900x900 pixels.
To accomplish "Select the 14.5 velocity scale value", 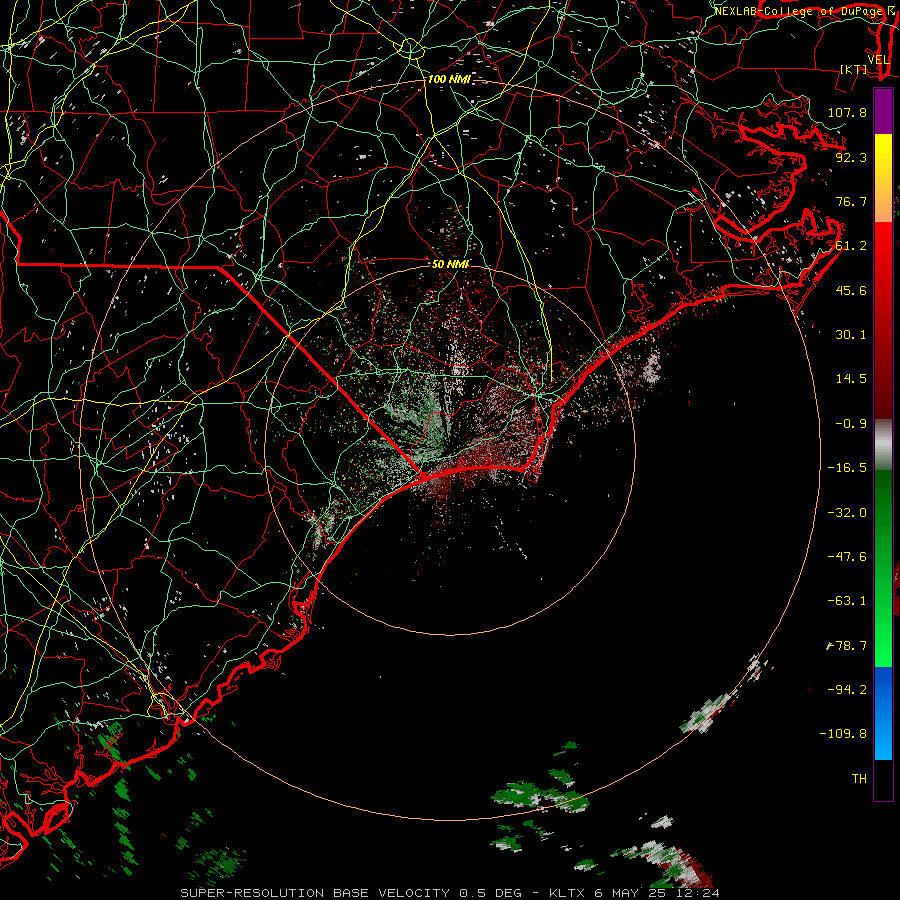I will pyautogui.click(x=851, y=379).
